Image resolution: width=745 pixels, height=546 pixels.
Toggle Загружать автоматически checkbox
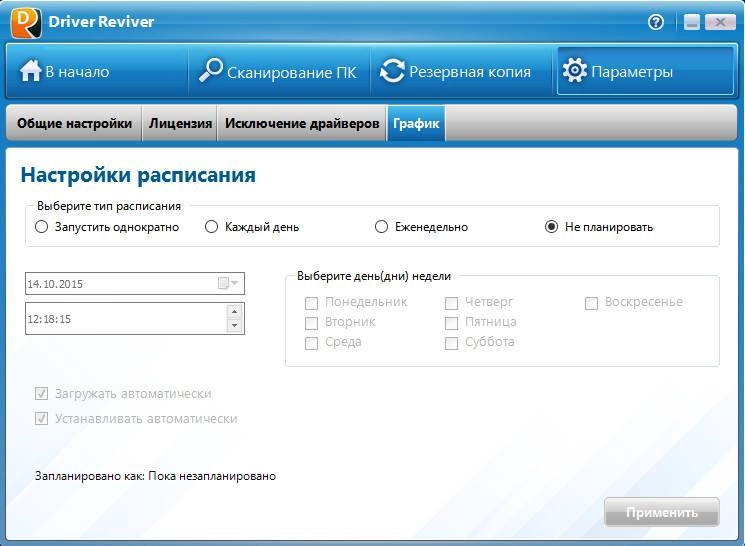coord(41,393)
